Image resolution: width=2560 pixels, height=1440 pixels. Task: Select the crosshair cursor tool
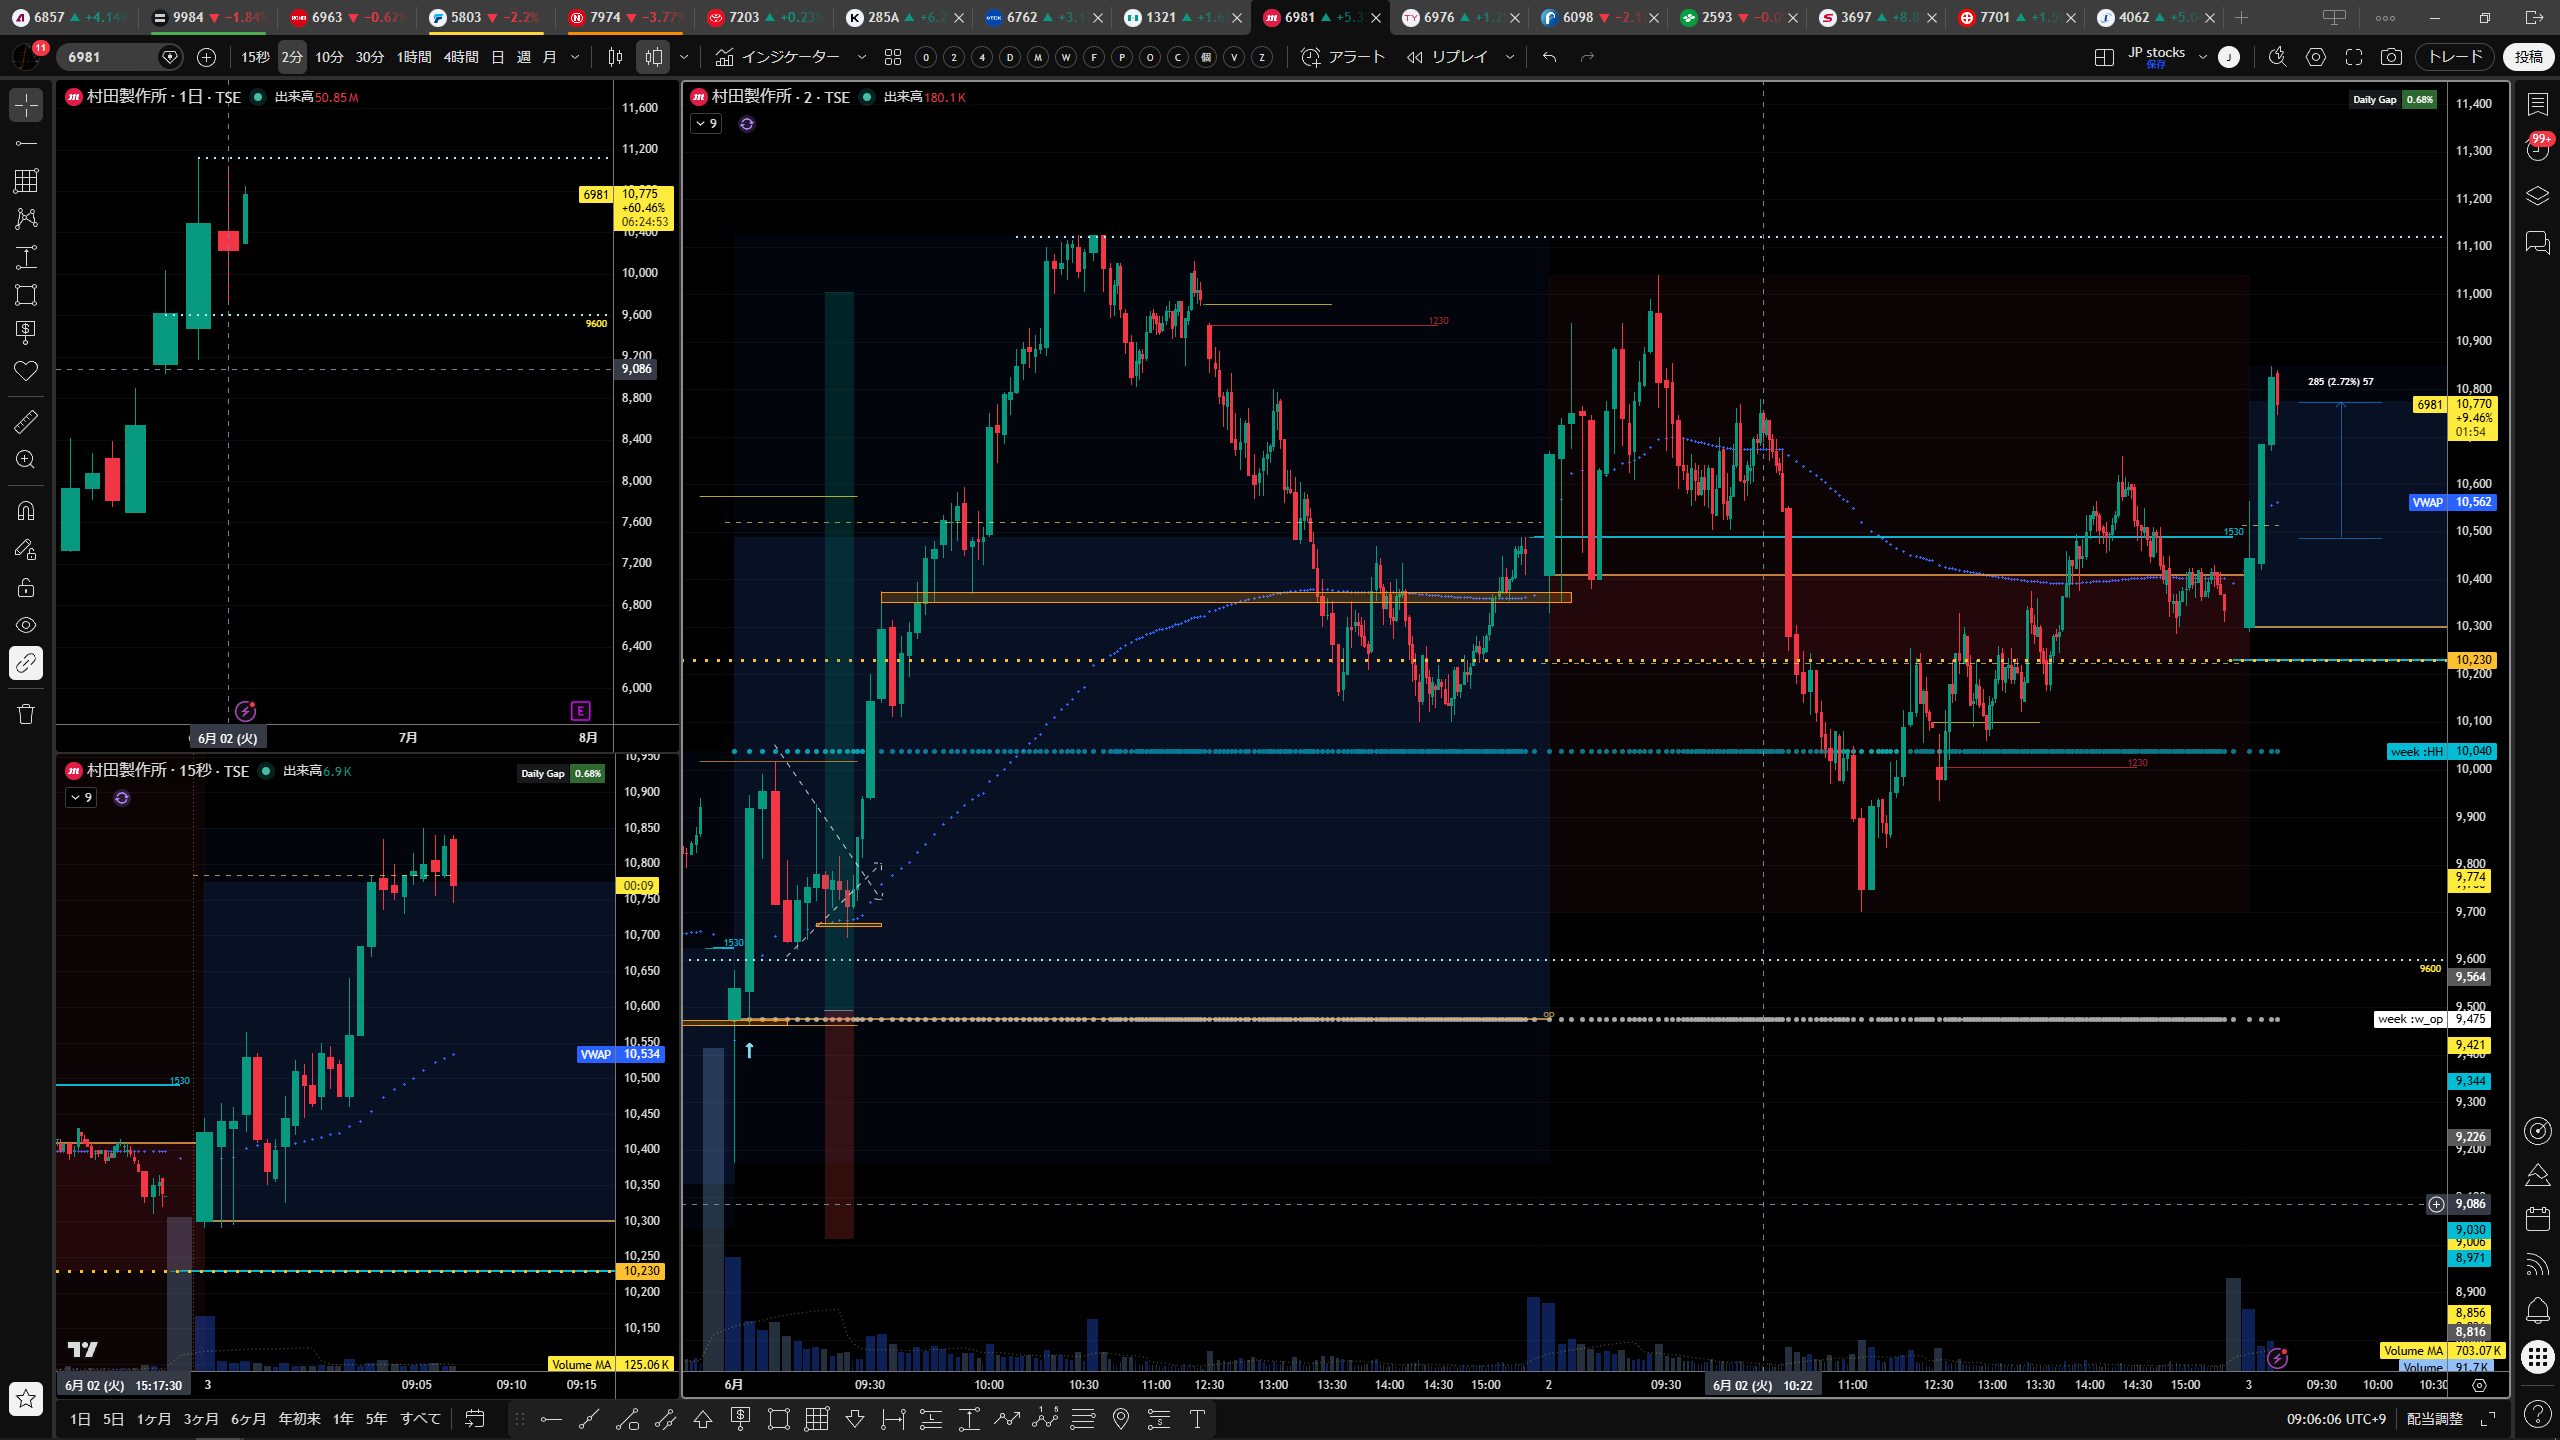(x=26, y=105)
